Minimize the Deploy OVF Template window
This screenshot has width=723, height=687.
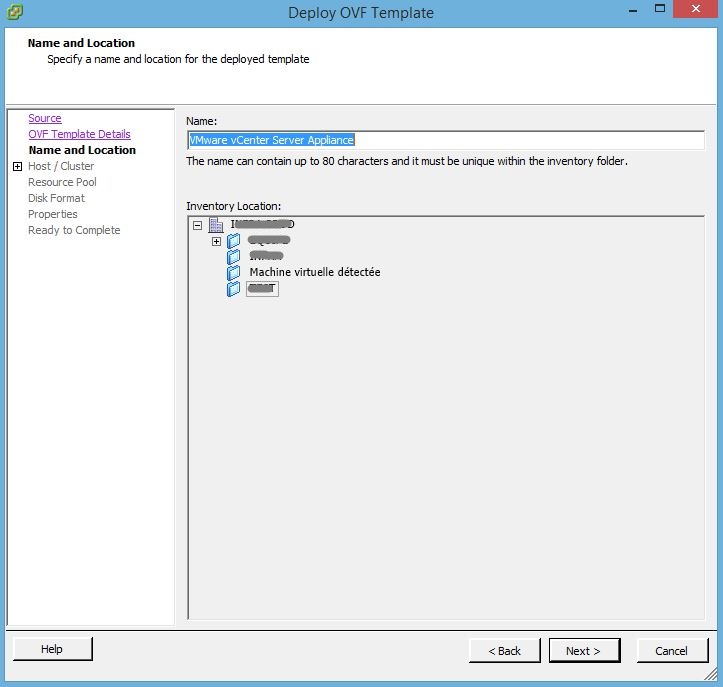633,10
